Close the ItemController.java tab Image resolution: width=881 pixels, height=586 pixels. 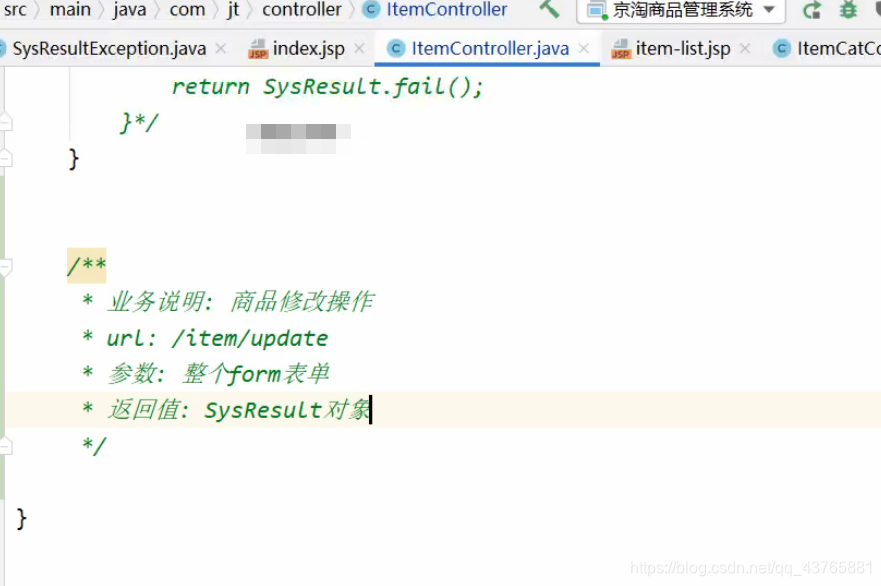(x=584, y=49)
